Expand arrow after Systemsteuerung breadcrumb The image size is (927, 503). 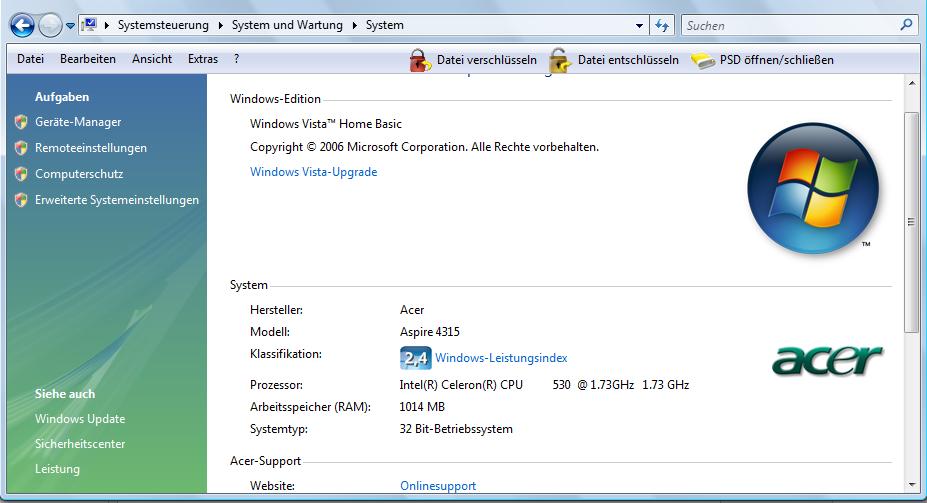coord(221,25)
